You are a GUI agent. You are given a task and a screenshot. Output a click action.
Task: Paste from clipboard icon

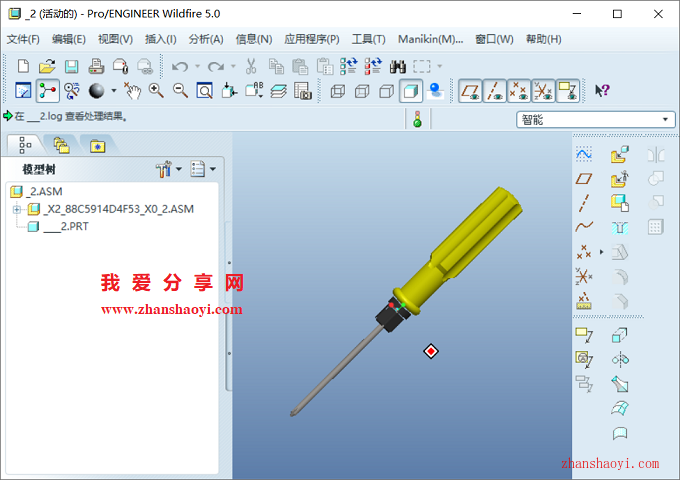tap(300, 66)
